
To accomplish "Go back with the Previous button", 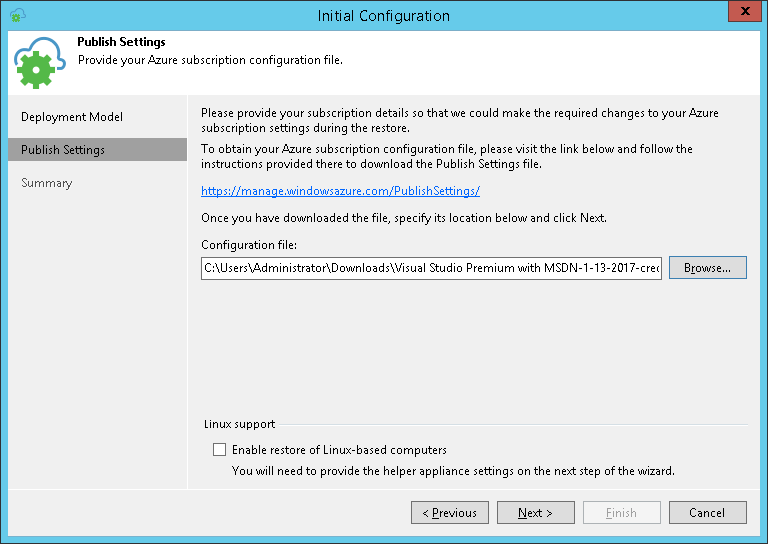I will tap(449, 513).
